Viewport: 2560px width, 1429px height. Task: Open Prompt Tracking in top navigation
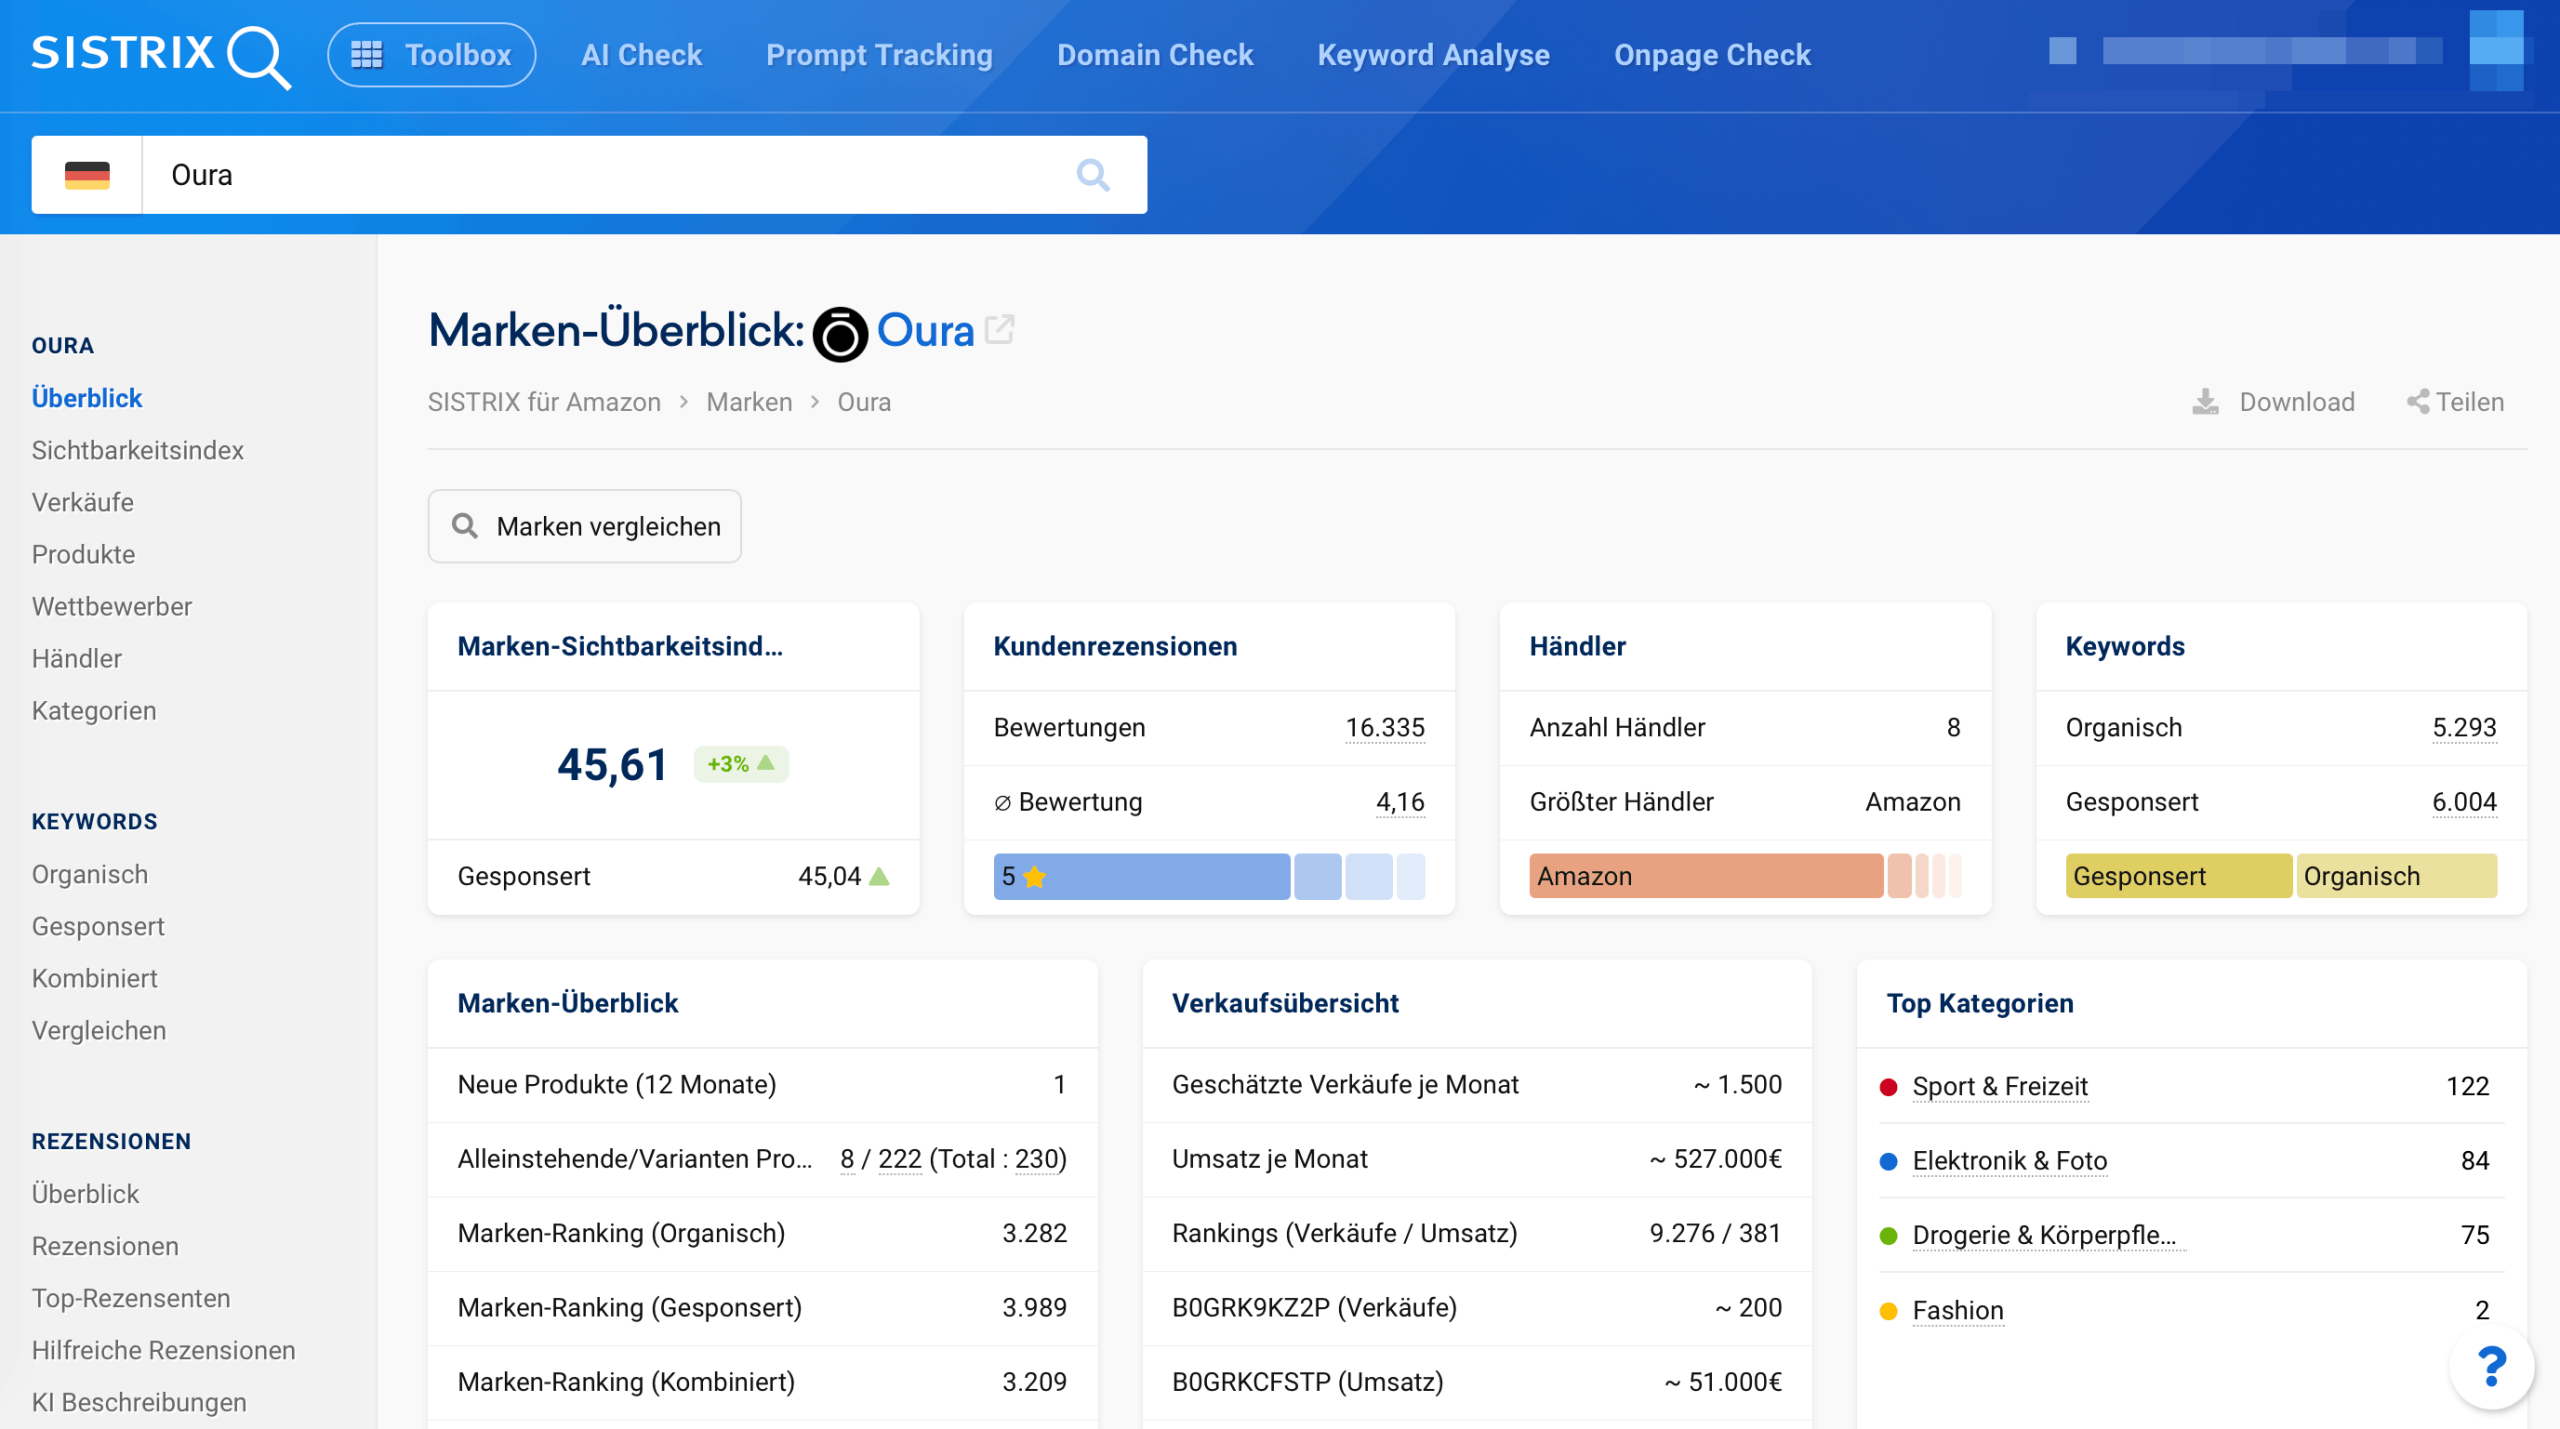click(x=880, y=55)
